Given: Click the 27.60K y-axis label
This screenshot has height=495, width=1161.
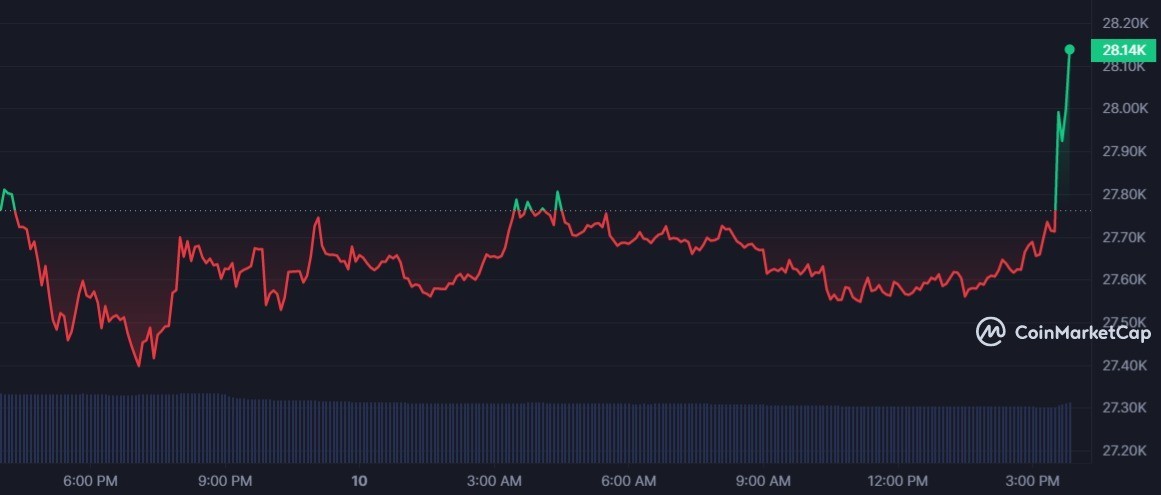Looking at the screenshot, I should click(x=1125, y=280).
